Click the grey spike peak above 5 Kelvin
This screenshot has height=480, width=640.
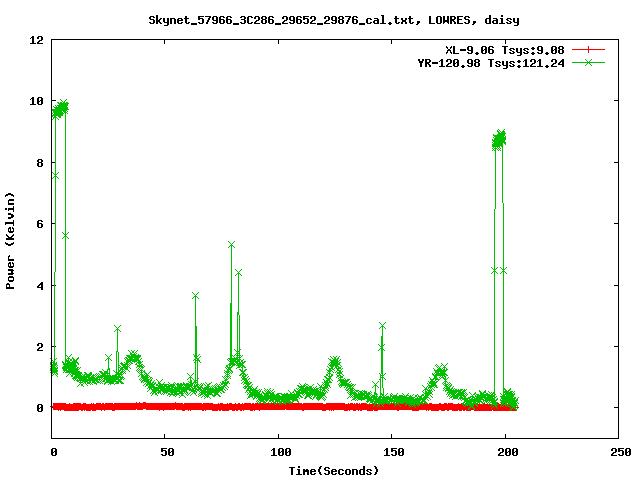[231, 245]
